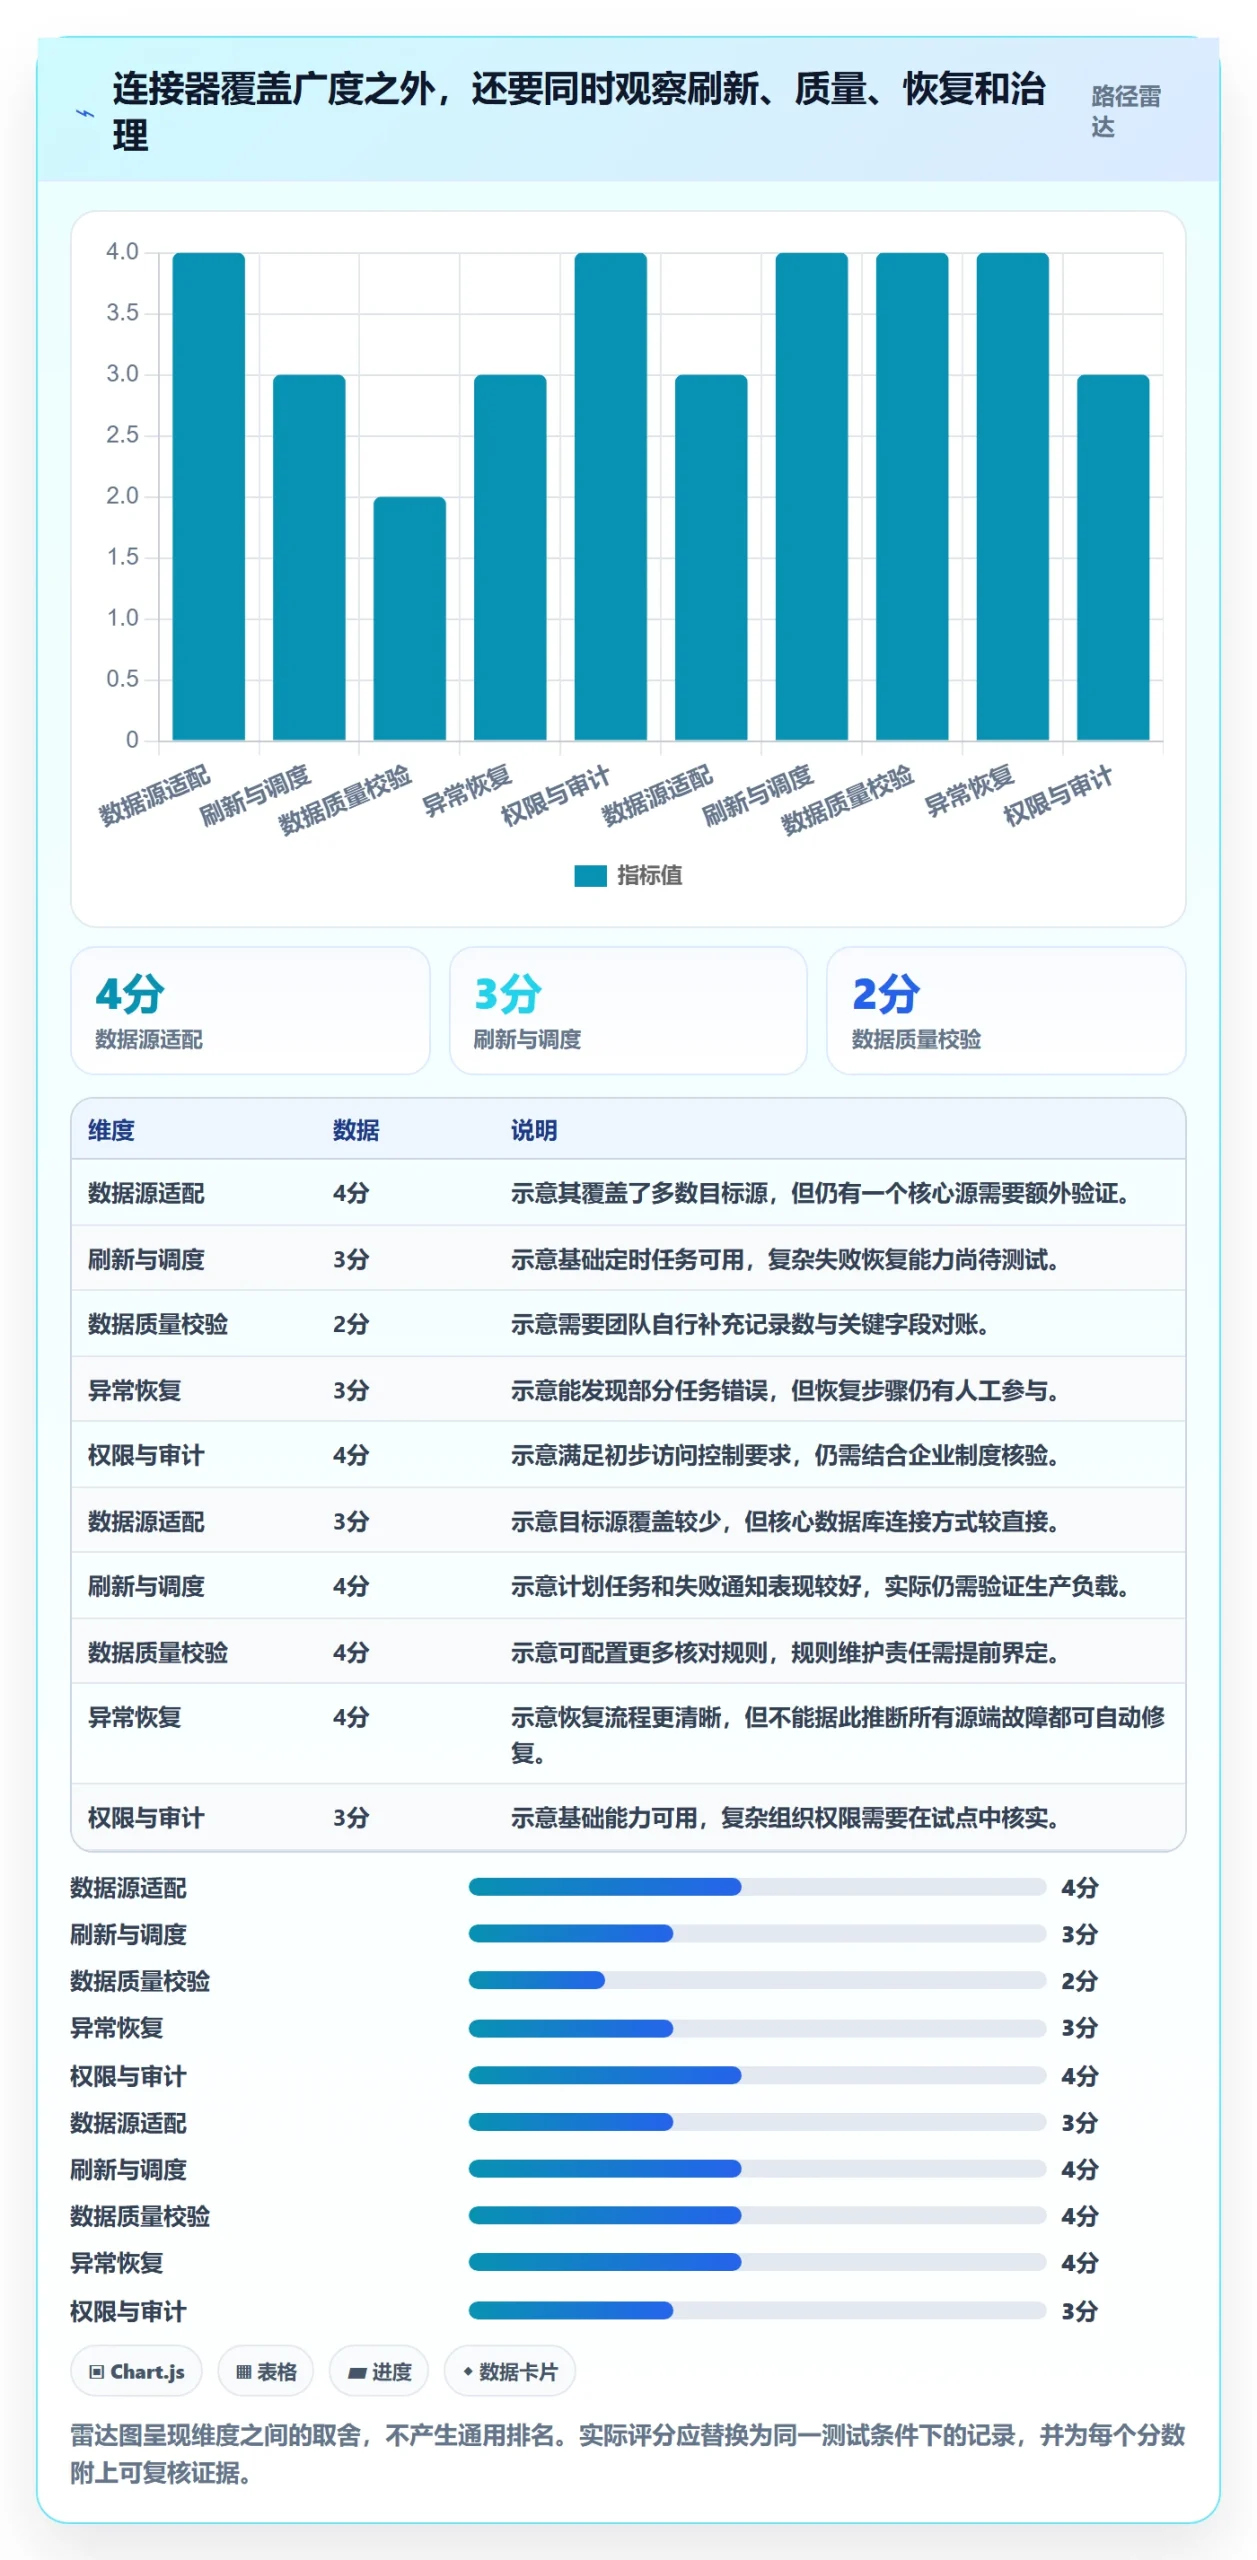This screenshot has height=2560, width=1257.
Task: Select the row saying 示意需要团队自行补充记录数
Action: click(x=628, y=1324)
